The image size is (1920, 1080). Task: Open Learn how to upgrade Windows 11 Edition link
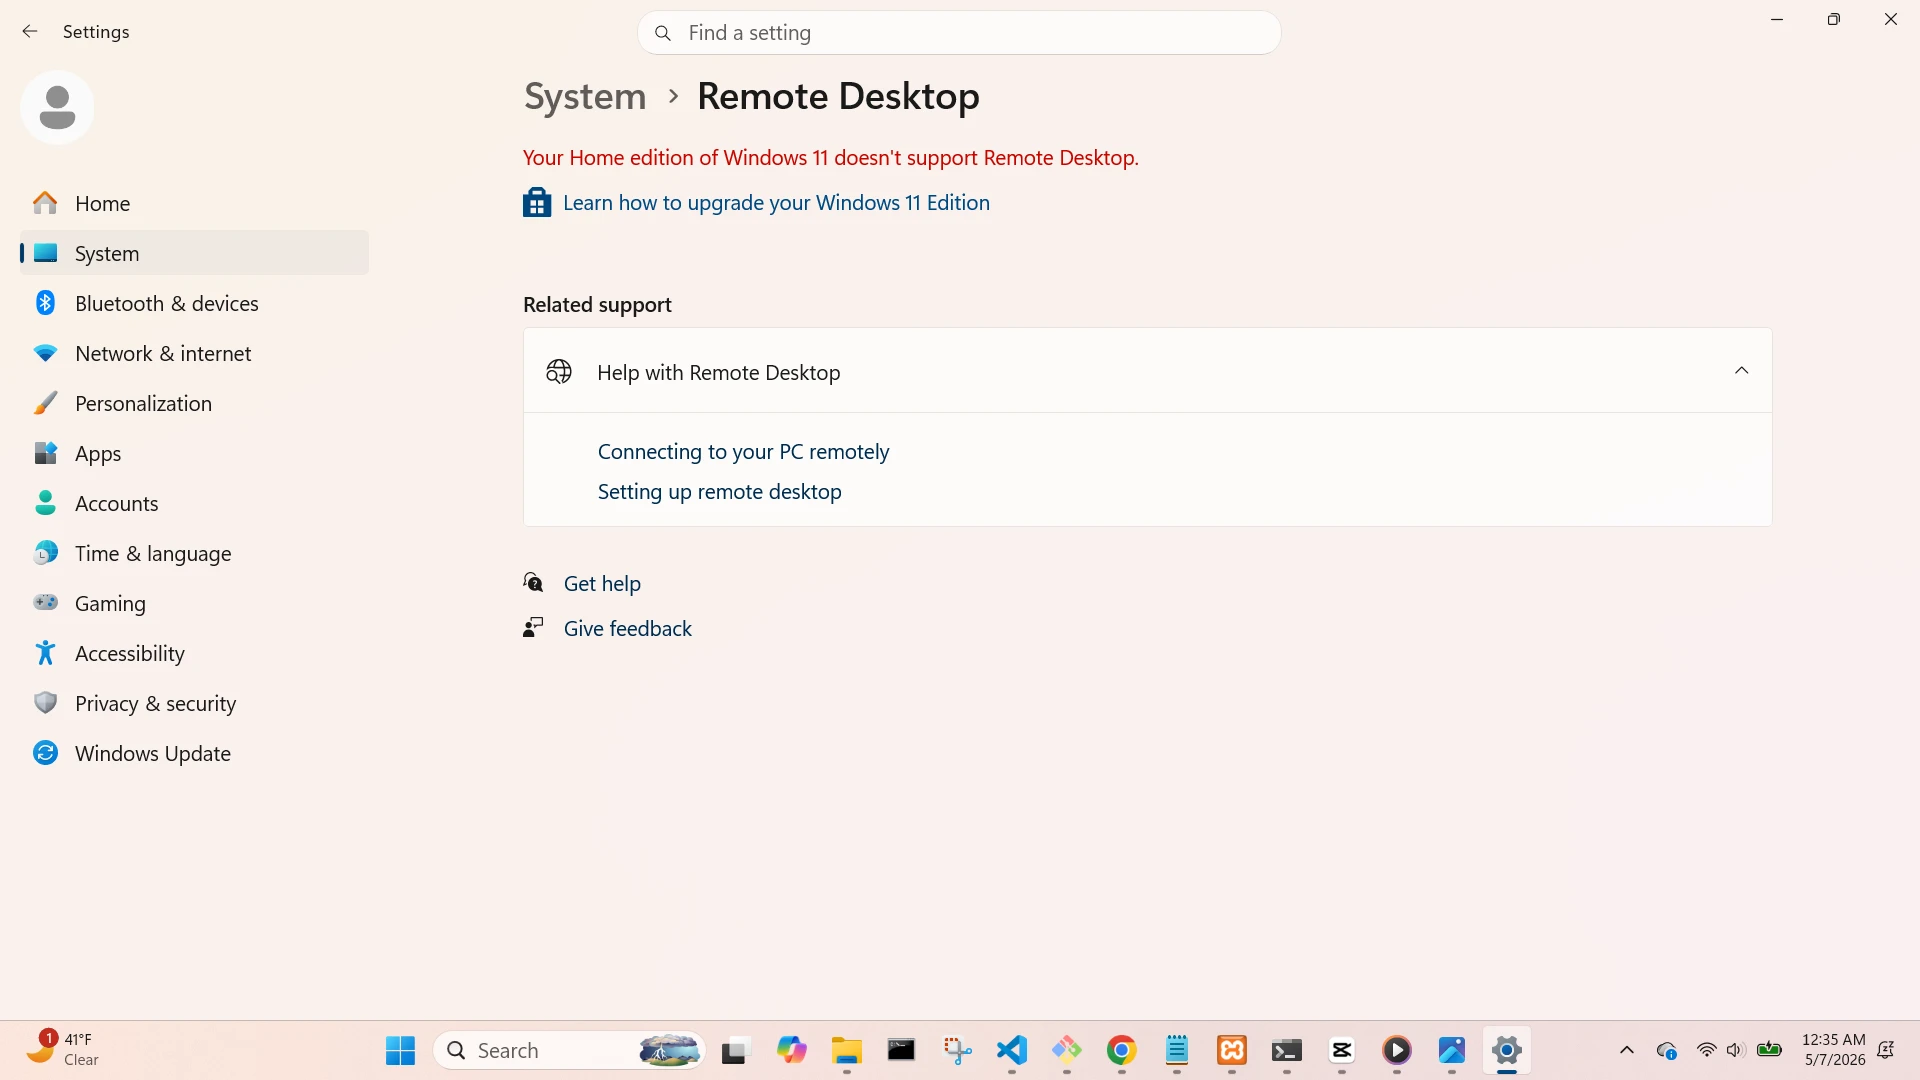776,203
